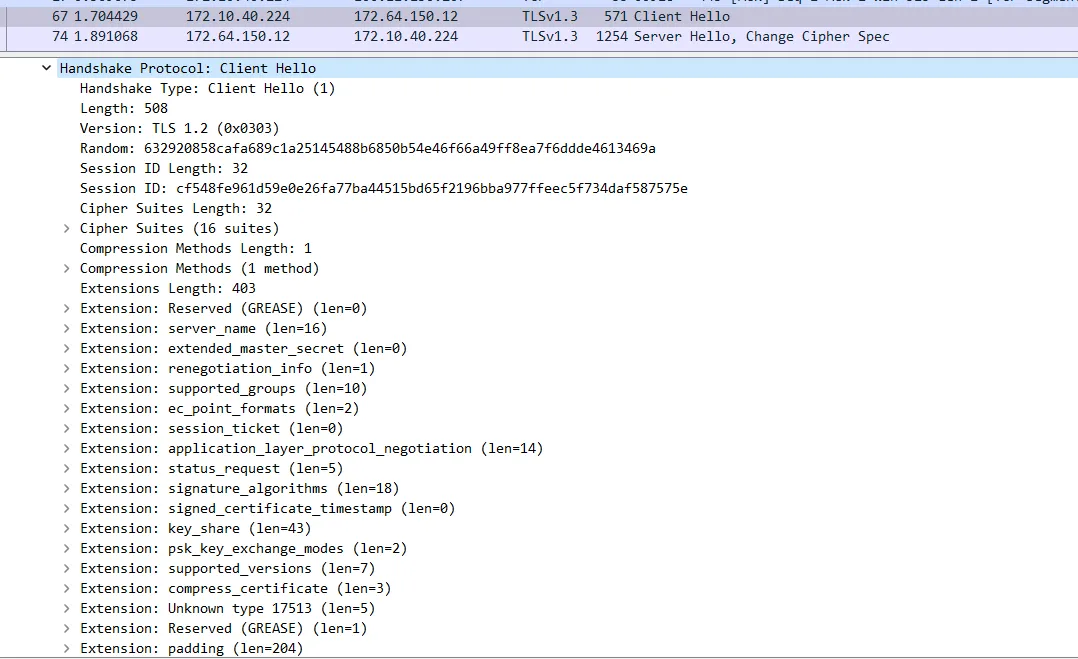Viewport: 1078px width, 659px height.
Task: Expand Compression Methods (1 method) node
Action: (67, 268)
